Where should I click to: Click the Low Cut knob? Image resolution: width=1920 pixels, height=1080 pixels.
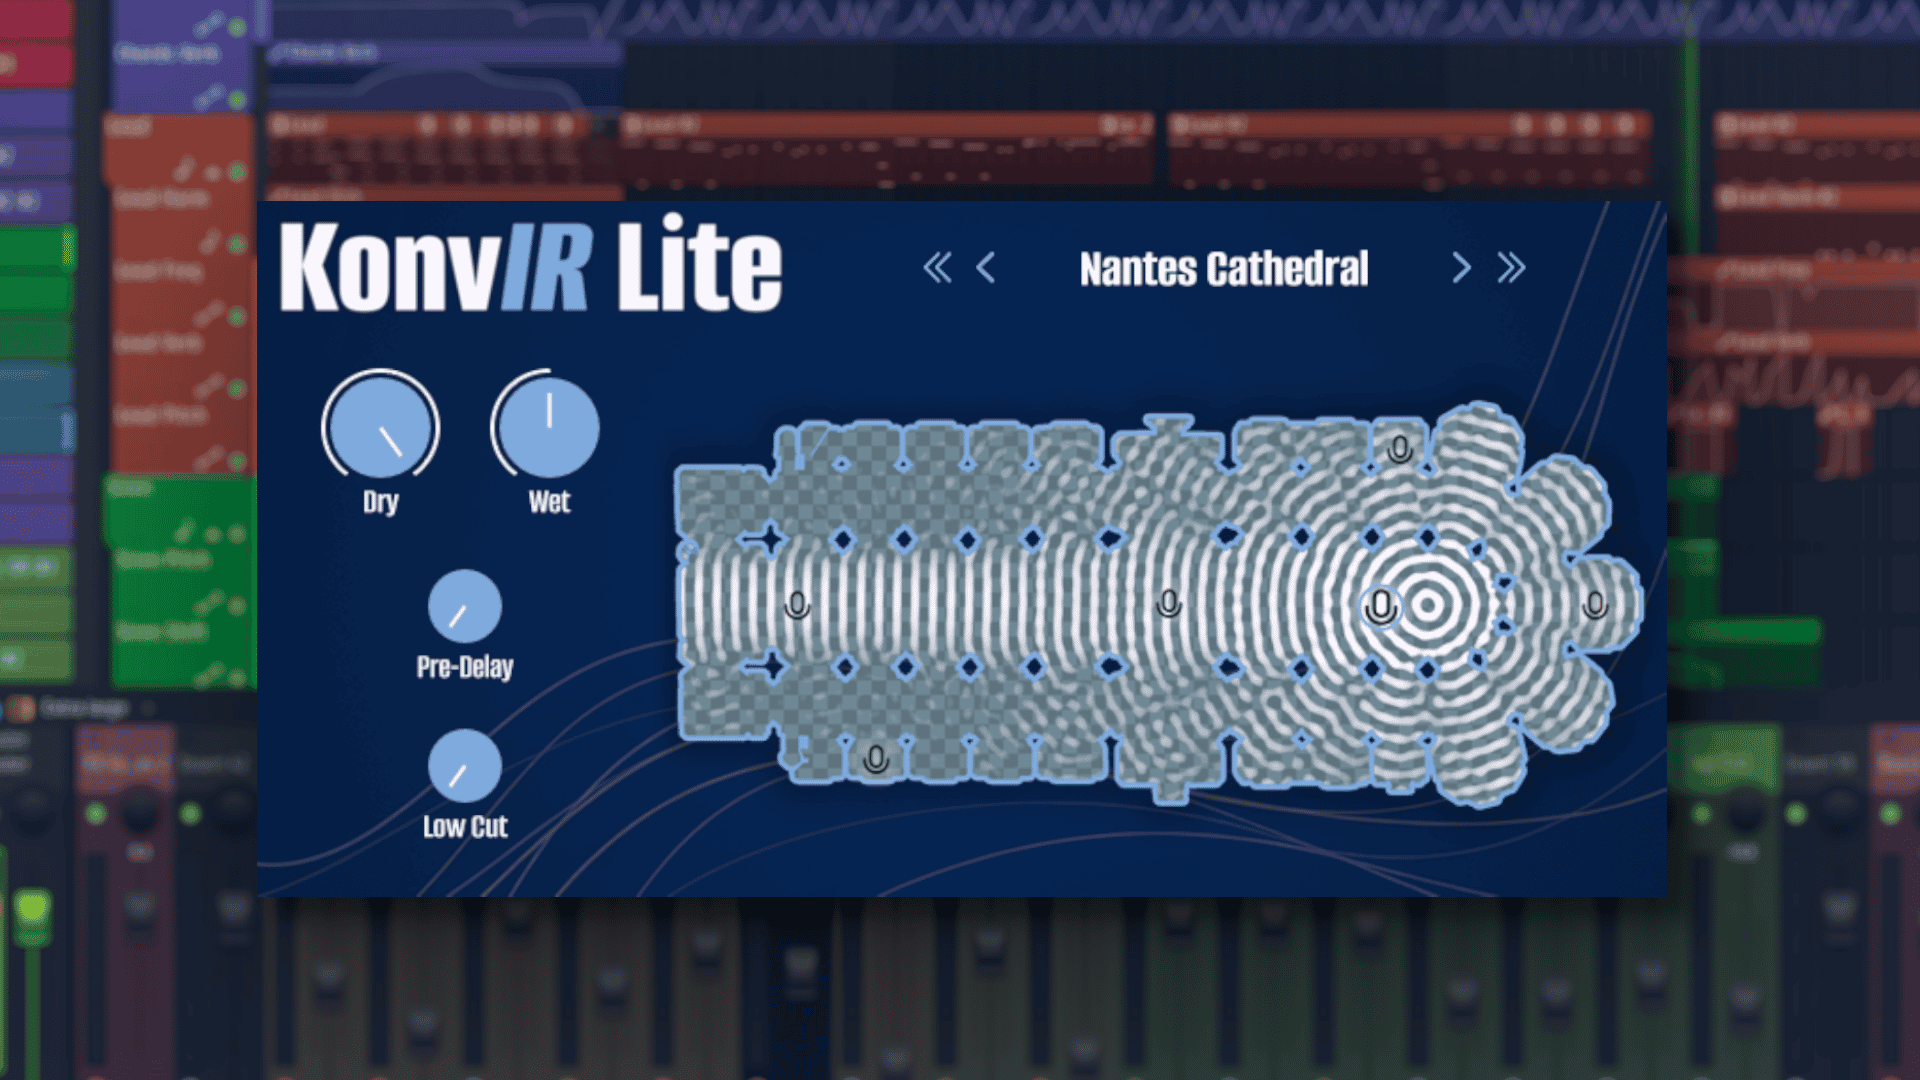point(465,766)
